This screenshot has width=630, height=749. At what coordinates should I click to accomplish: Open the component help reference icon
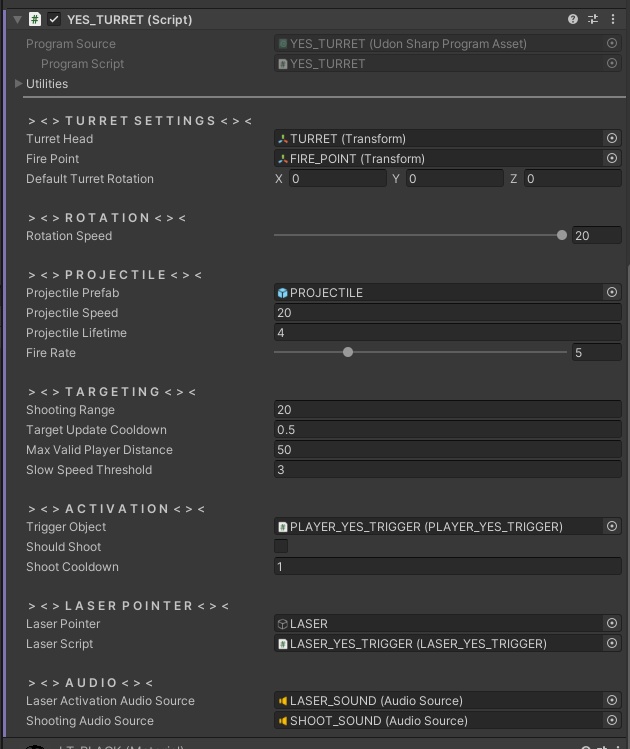coord(573,19)
